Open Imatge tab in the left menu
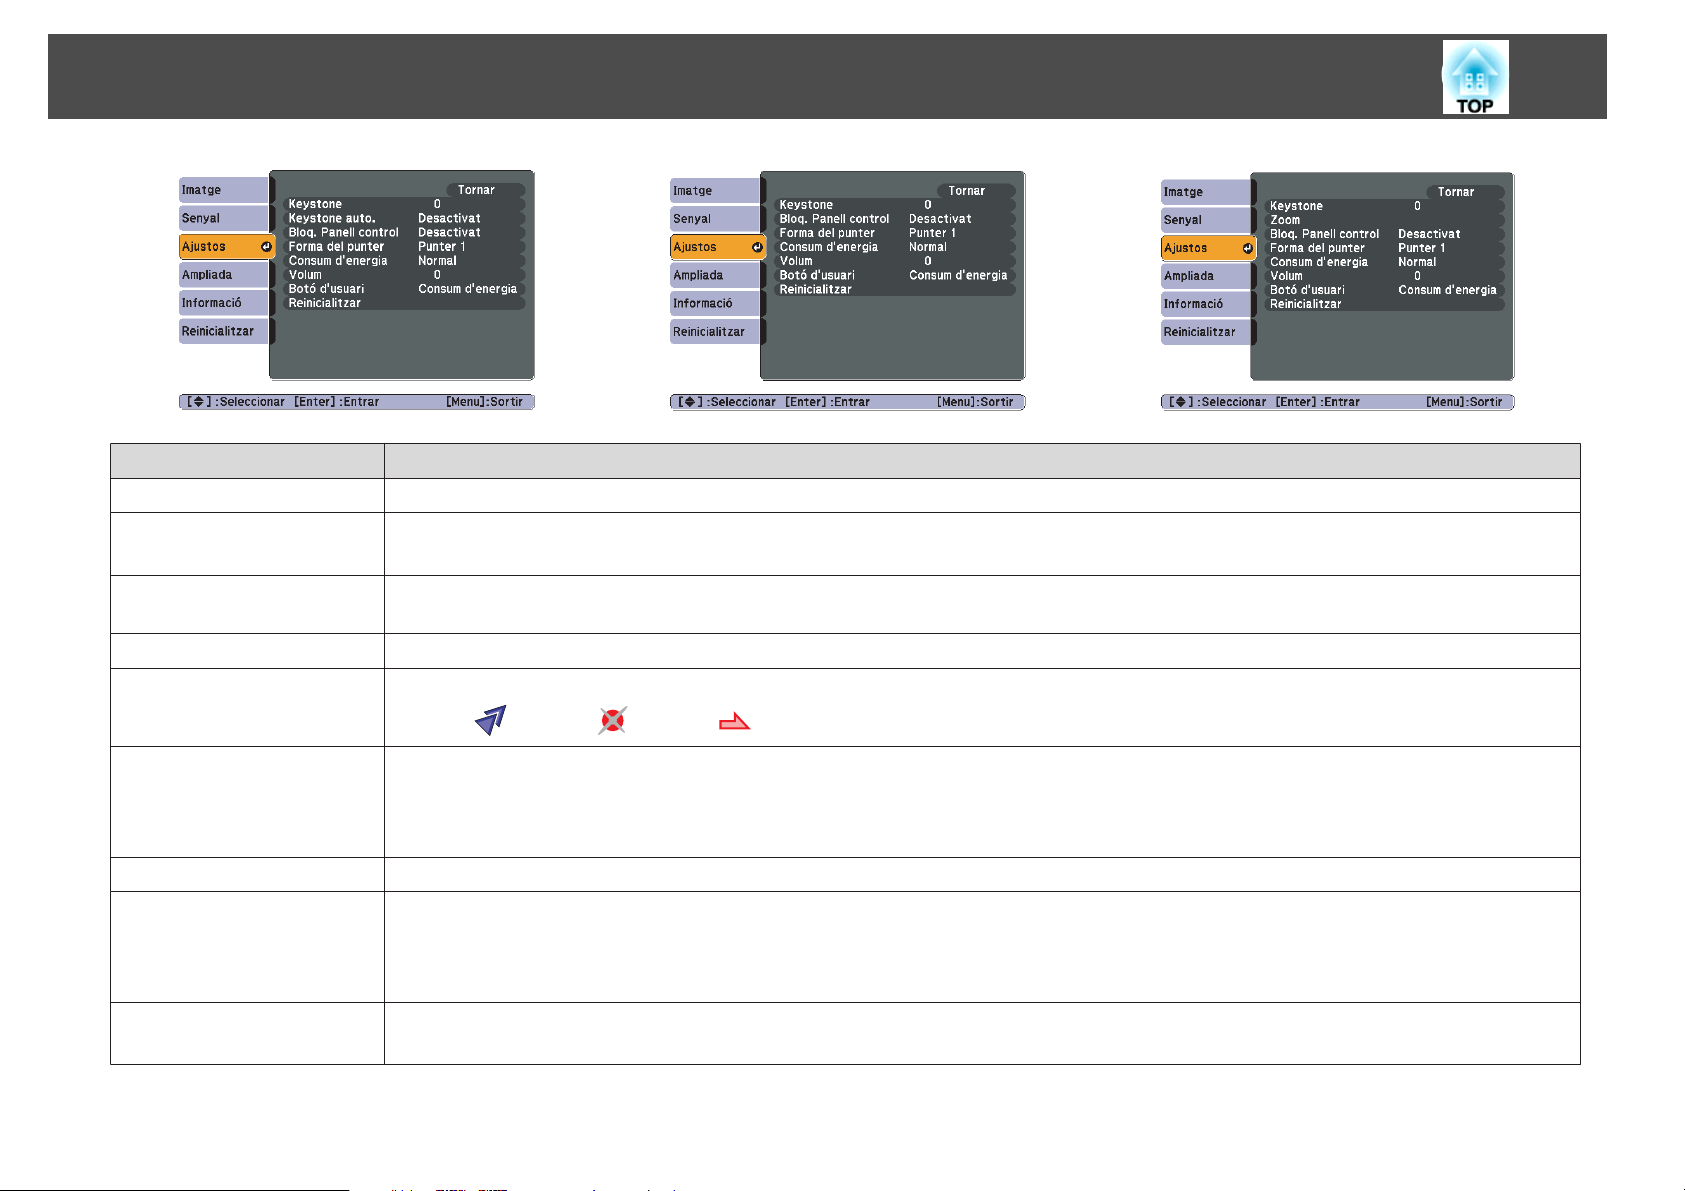The width and height of the screenshot is (1685, 1191). point(224,190)
